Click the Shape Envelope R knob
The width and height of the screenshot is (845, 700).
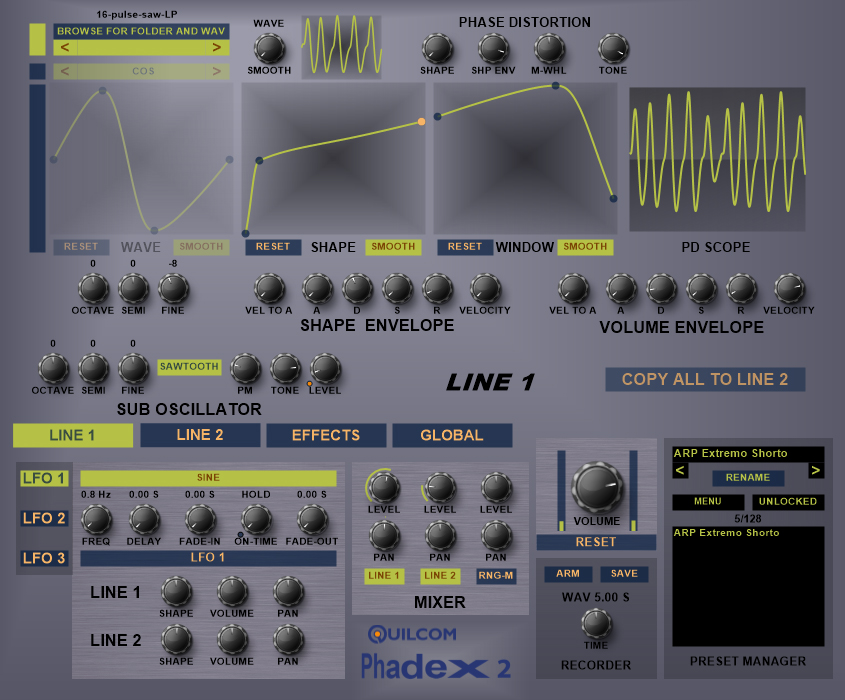(438, 289)
